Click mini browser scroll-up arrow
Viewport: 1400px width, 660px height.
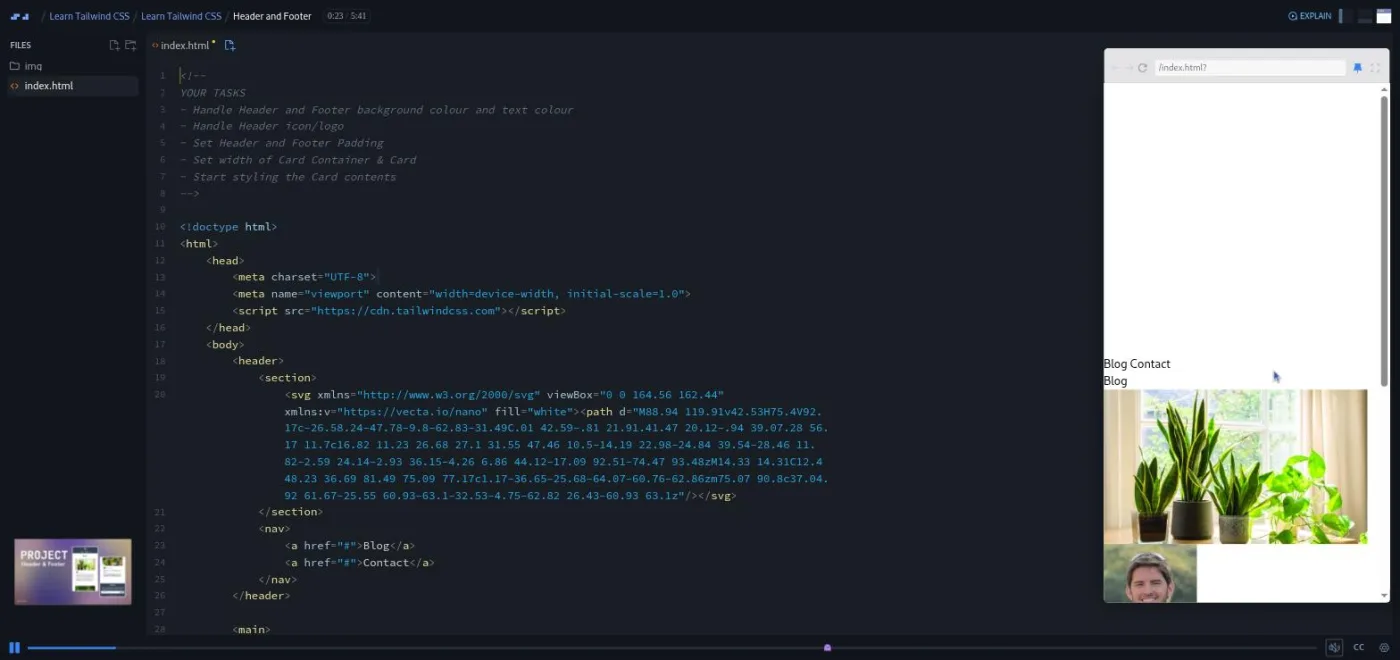tap(1384, 90)
